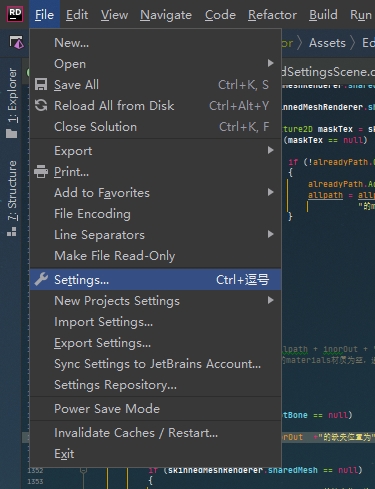Click the Print printer icon
Image resolution: width=375 pixels, height=489 pixels.
[x=41, y=172]
